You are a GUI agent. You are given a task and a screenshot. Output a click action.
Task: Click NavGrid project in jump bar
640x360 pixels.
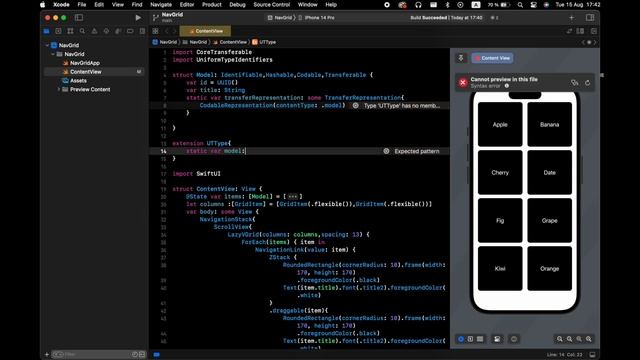pos(165,42)
